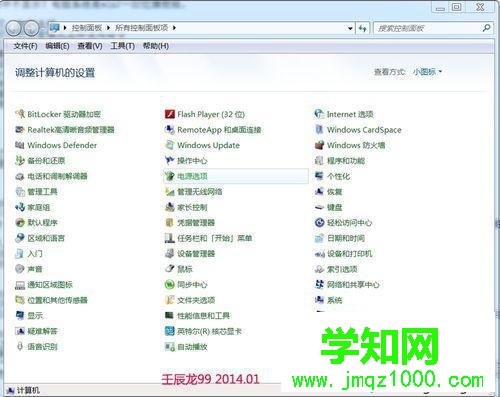Click the 程序和功能 icon

tap(319, 160)
